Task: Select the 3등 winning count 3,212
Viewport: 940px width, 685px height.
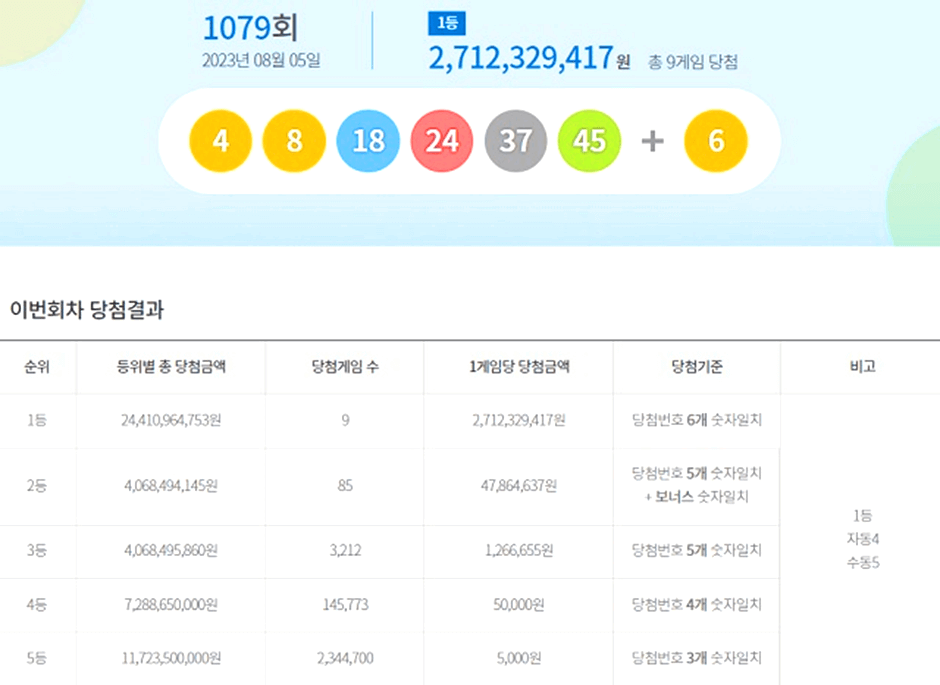Action: 345,551
